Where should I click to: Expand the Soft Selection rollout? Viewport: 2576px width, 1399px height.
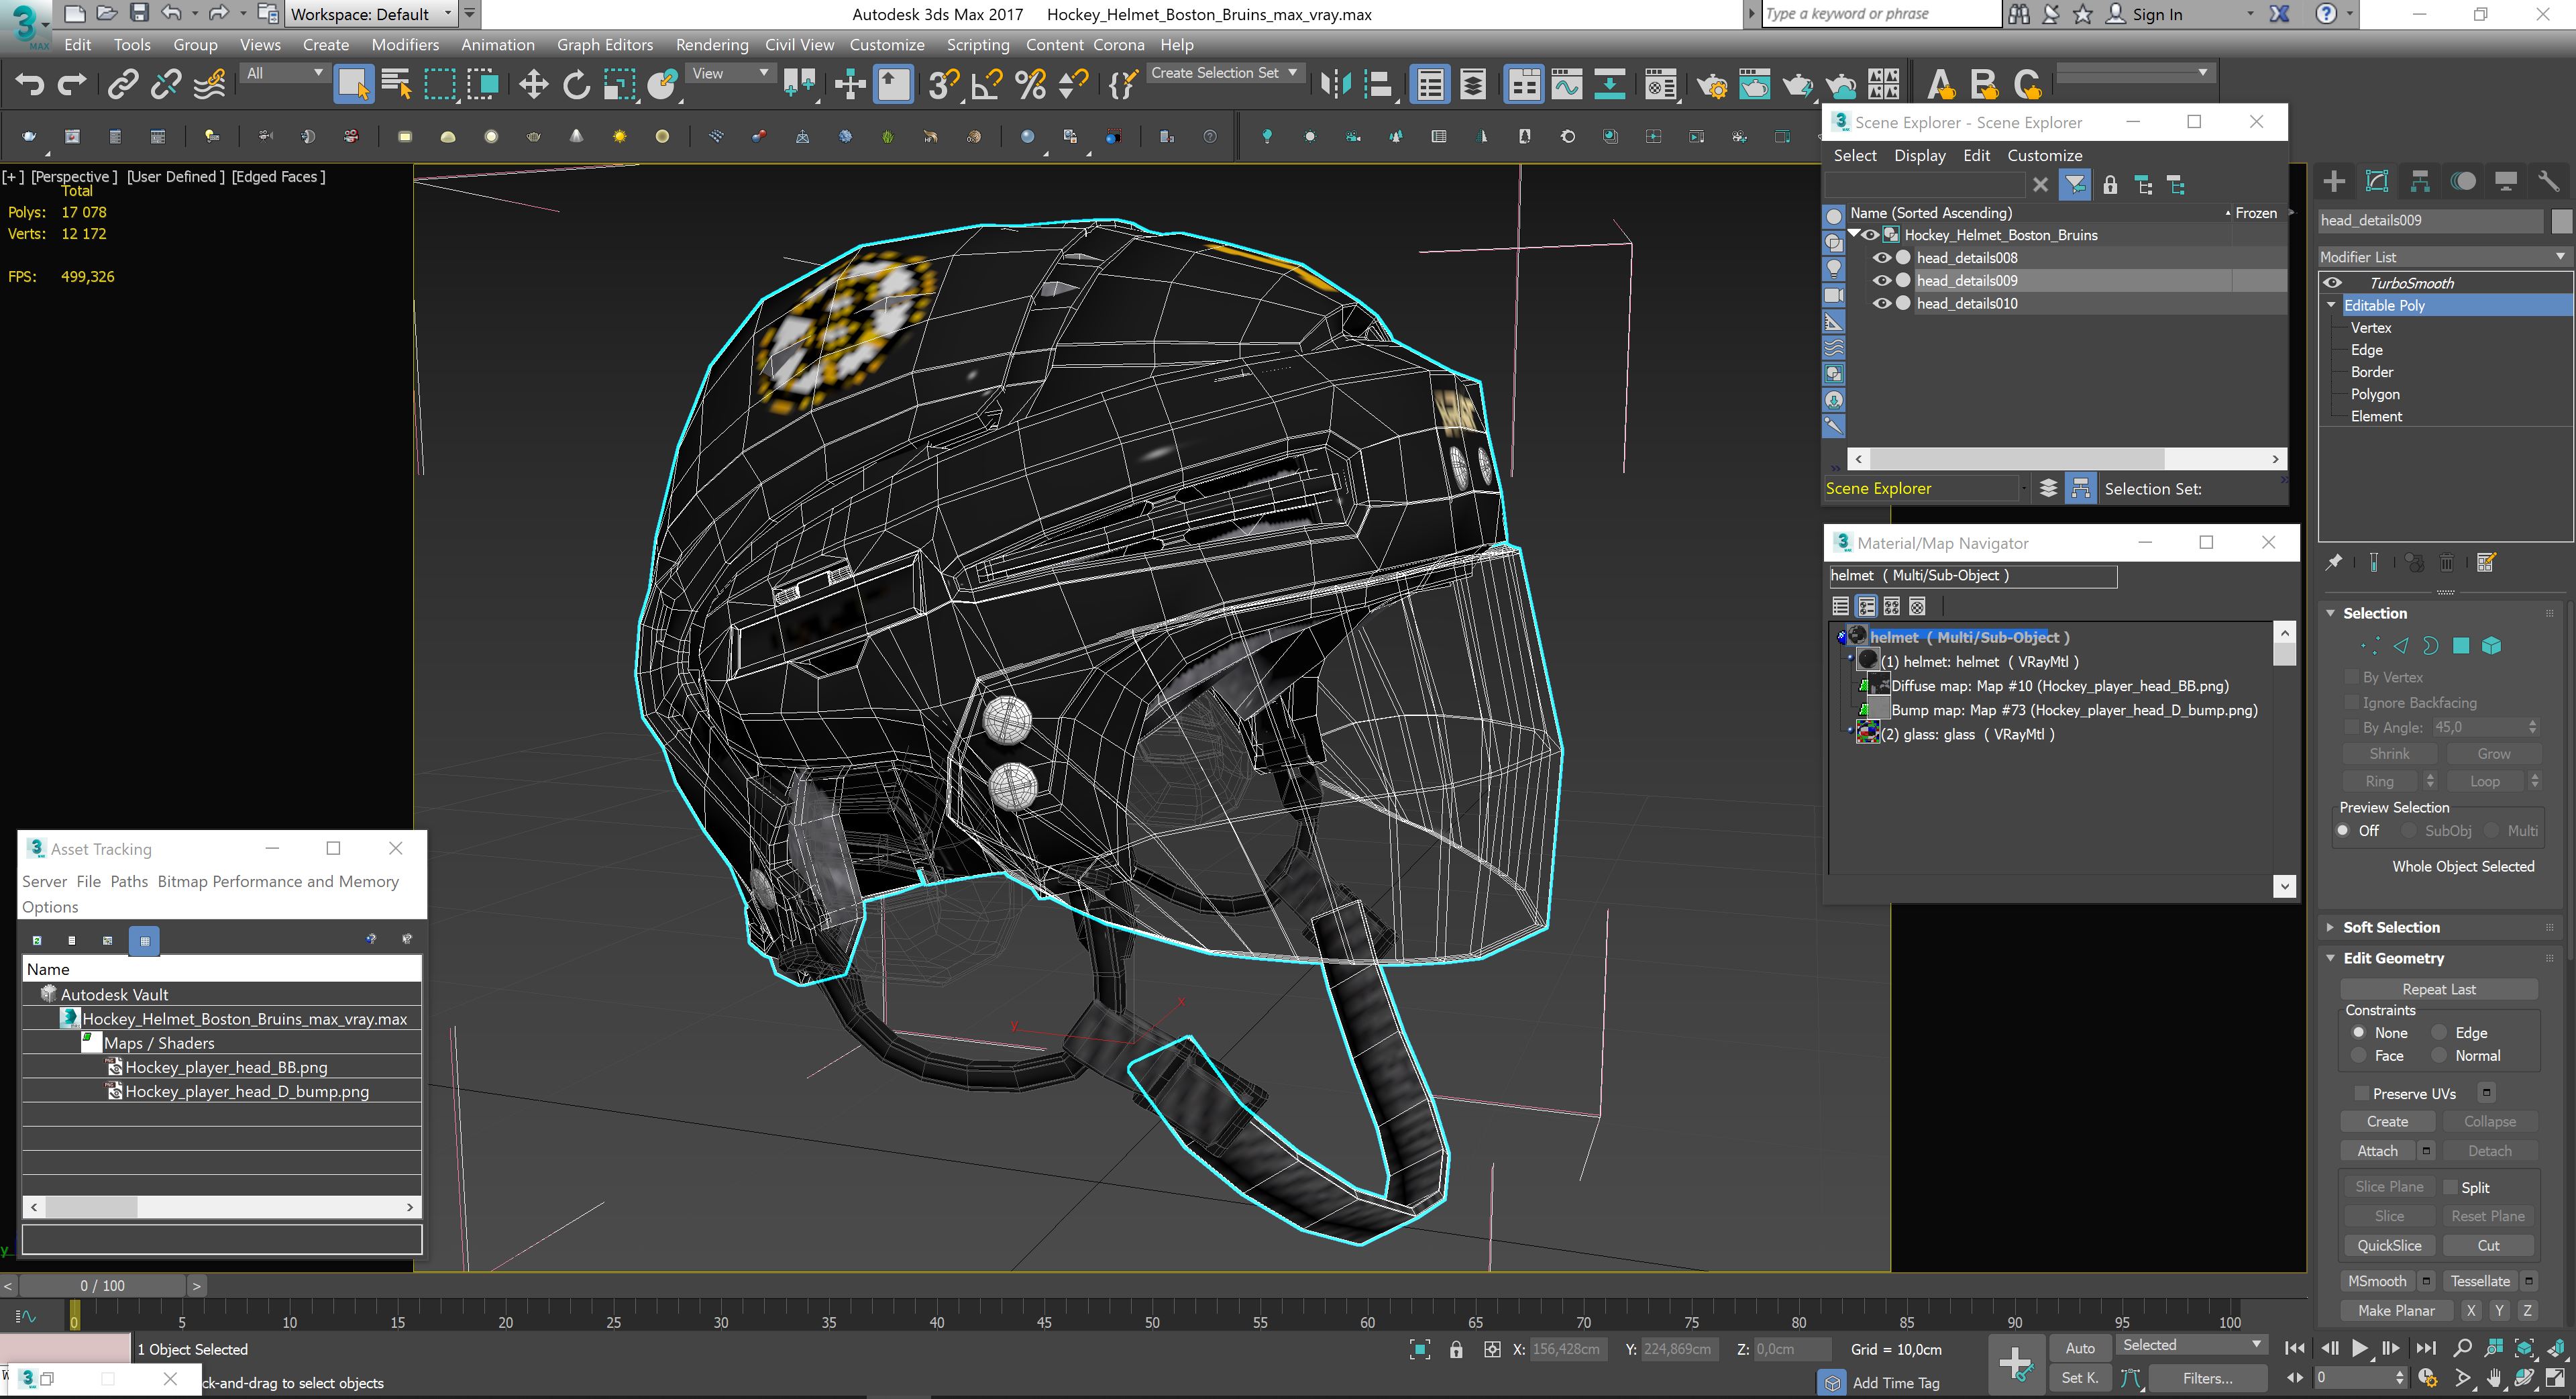[2391, 927]
